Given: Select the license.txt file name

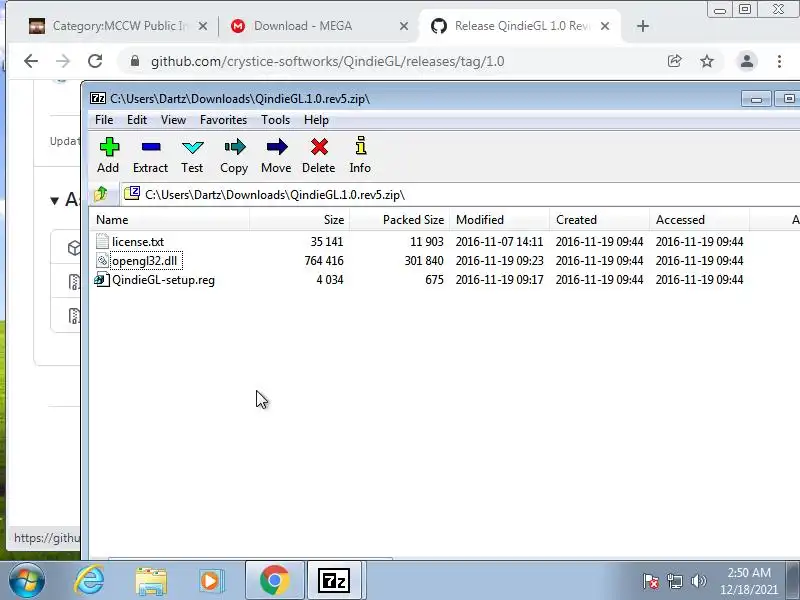Looking at the screenshot, I should pos(138,241).
